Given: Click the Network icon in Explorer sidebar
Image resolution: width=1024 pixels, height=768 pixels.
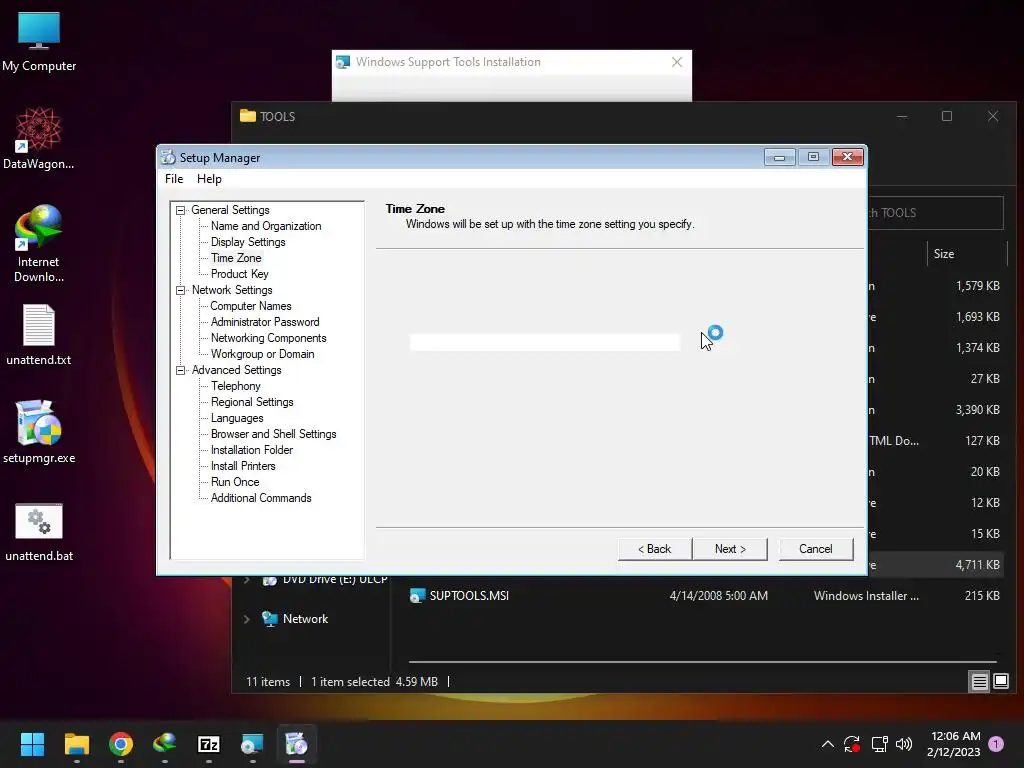Looking at the screenshot, I should click(x=269, y=618).
